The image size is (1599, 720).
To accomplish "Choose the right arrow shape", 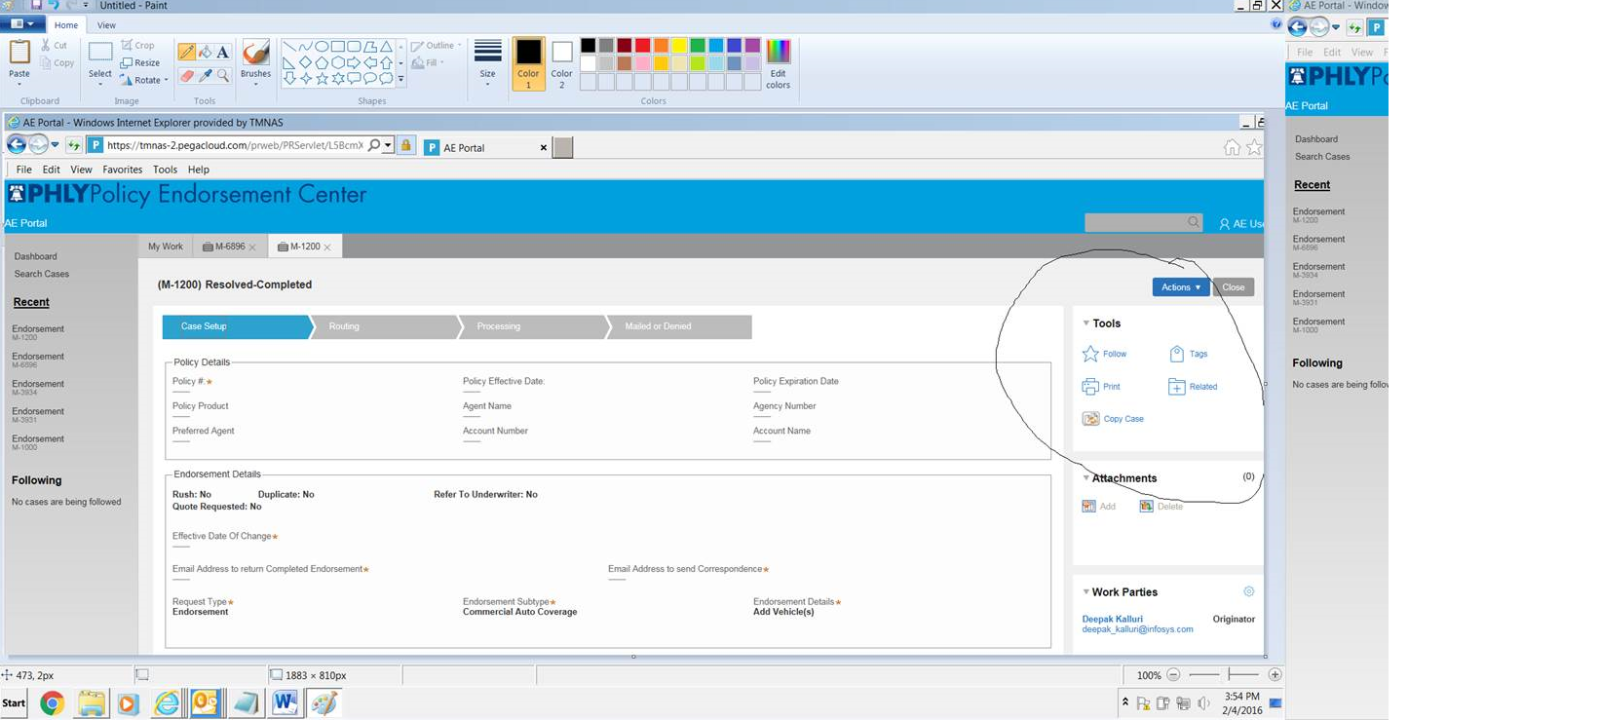I will pyautogui.click(x=354, y=62).
